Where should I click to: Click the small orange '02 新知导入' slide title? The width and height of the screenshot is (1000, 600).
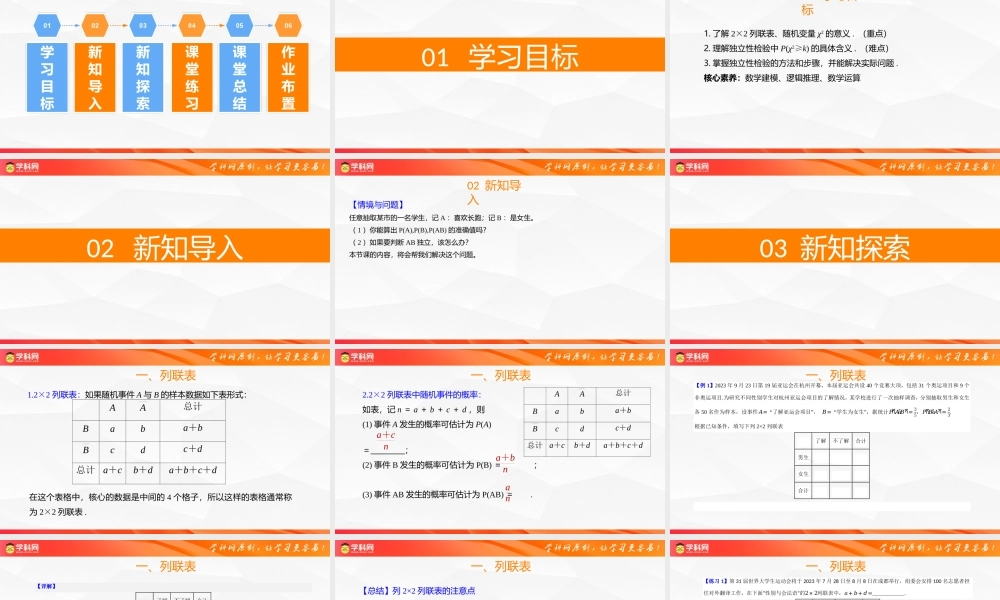[x=494, y=192]
